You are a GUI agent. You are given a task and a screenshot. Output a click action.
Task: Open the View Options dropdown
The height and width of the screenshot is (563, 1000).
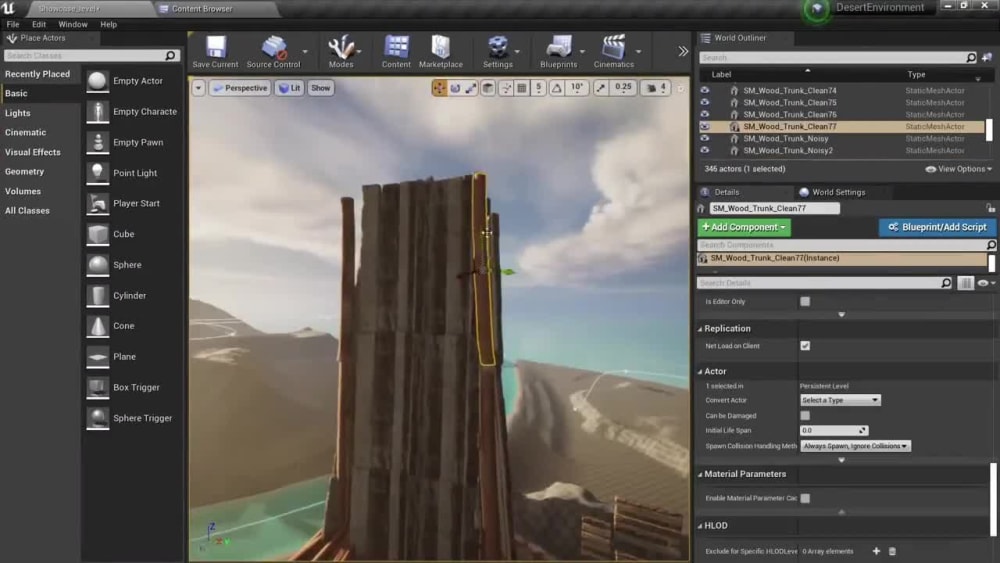tap(959, 169)
